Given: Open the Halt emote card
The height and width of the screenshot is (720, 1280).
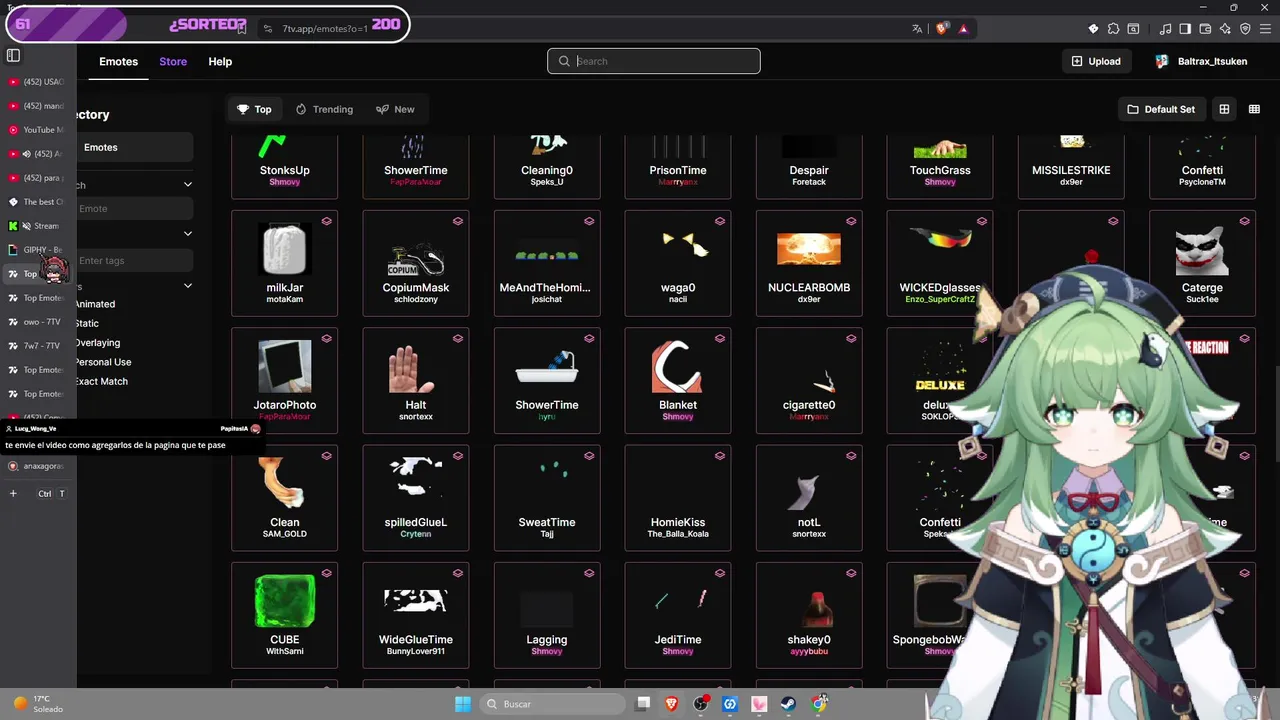Looking at the screenshot, I should tap(416, 381).
